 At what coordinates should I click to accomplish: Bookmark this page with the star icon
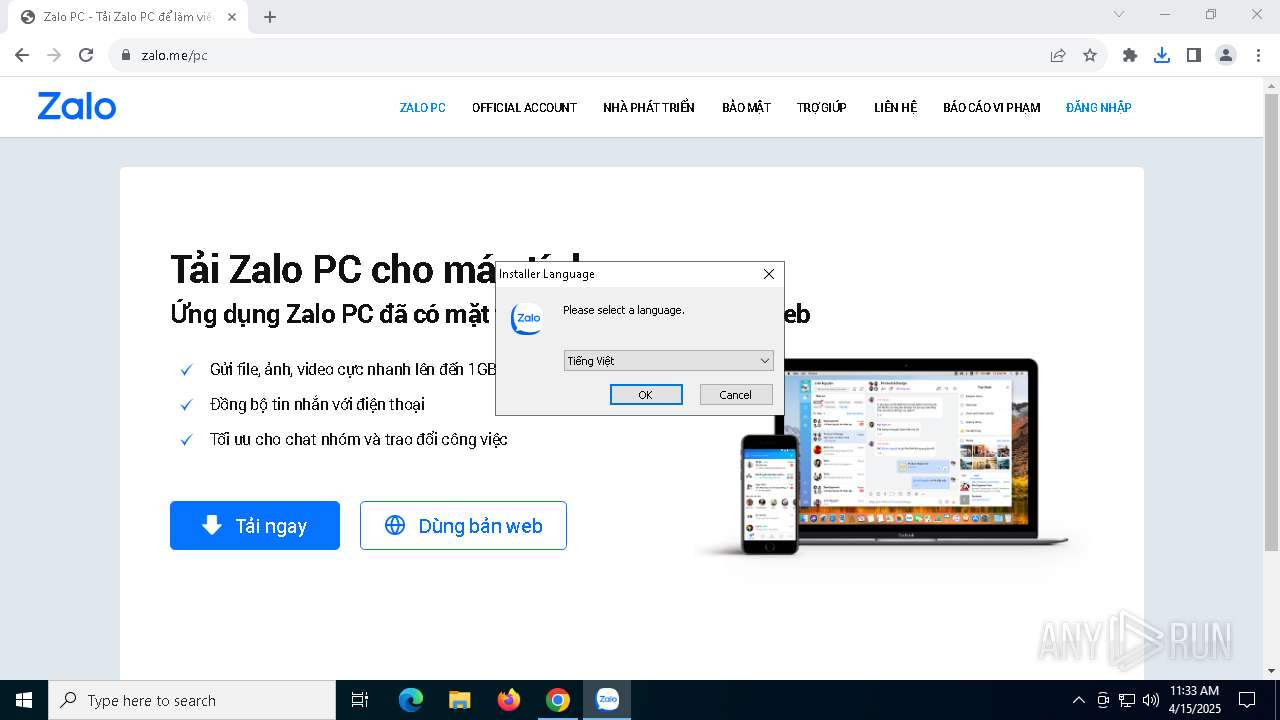(x=1090, y=55)
